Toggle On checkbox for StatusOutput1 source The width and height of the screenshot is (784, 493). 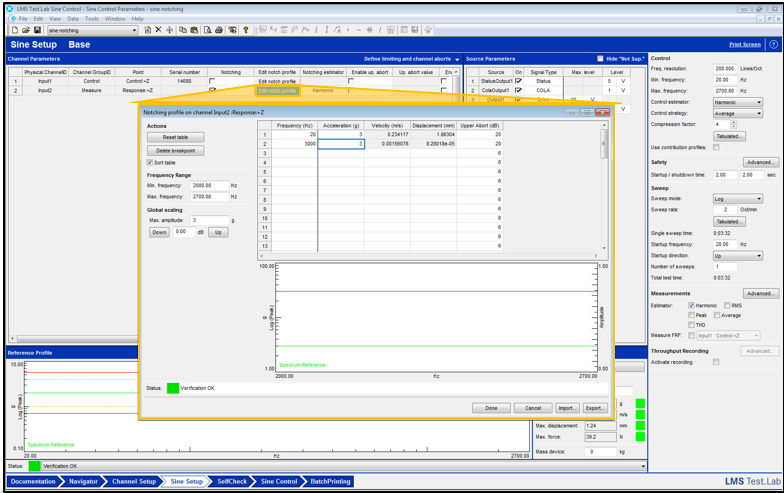pyautogui.click(x=518, y=81)
